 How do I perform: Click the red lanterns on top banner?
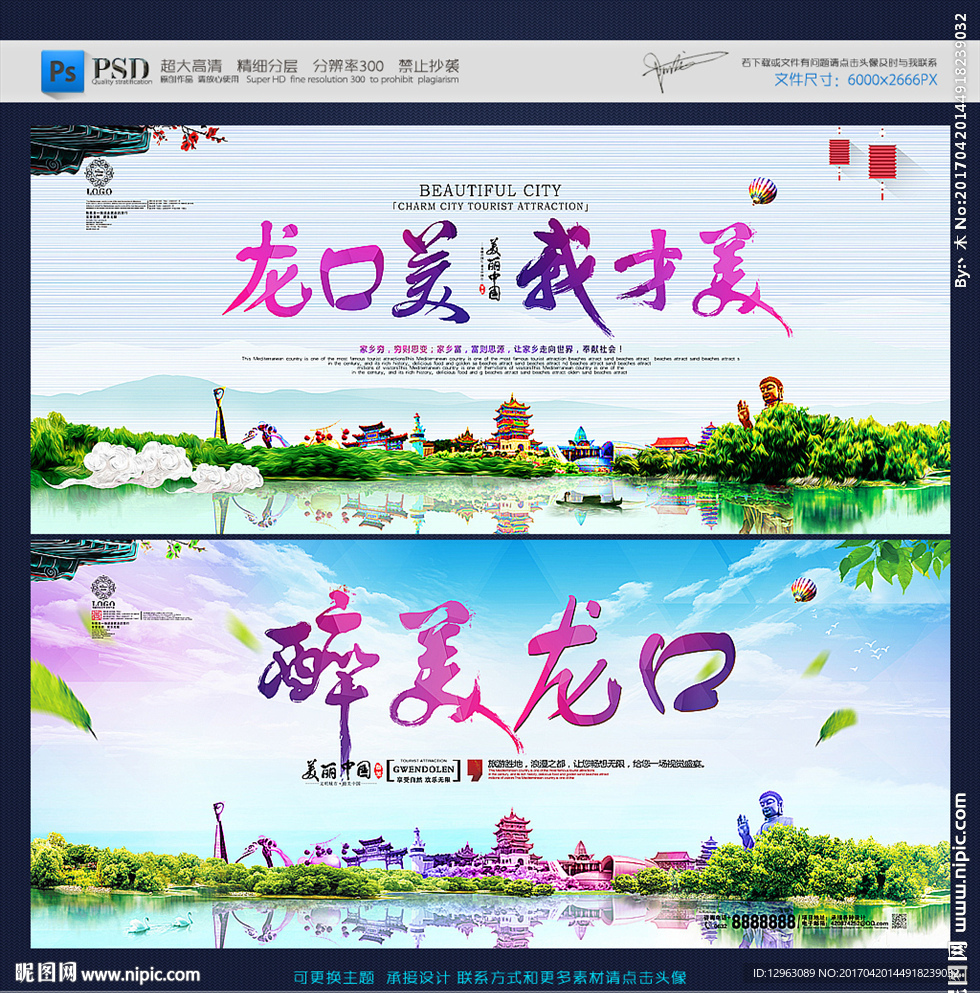click(863, 161)
